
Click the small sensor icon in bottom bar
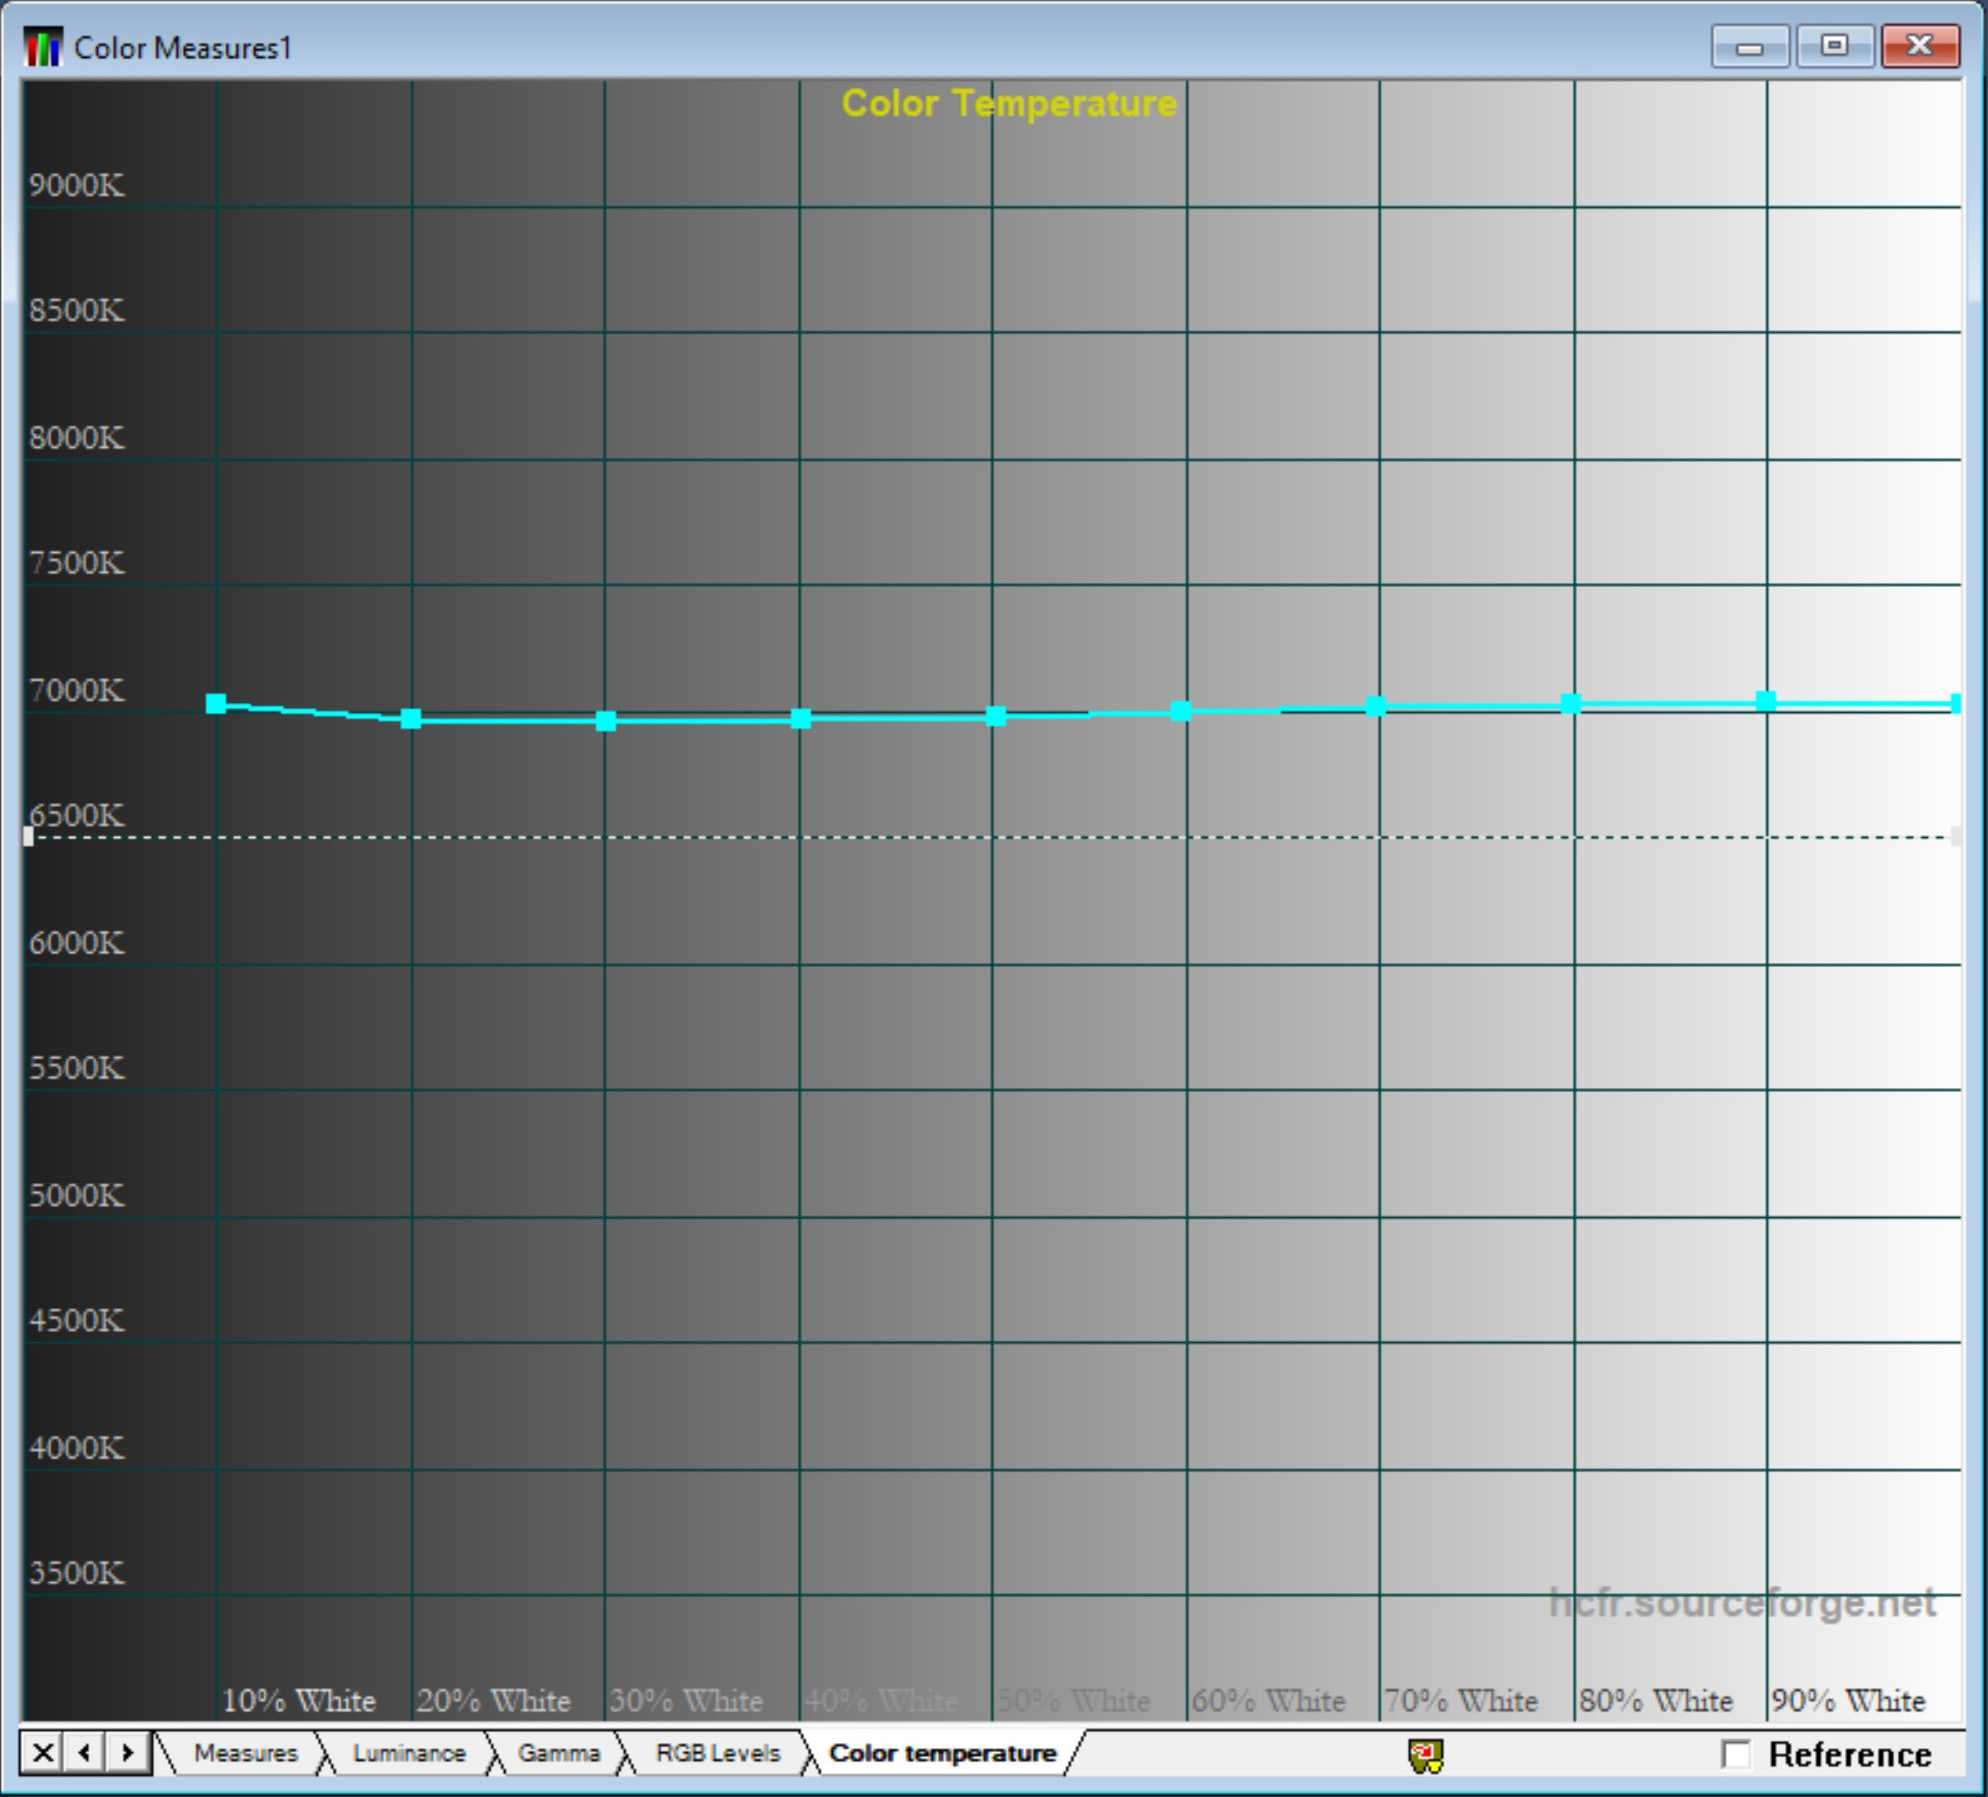(1426, 1756)
